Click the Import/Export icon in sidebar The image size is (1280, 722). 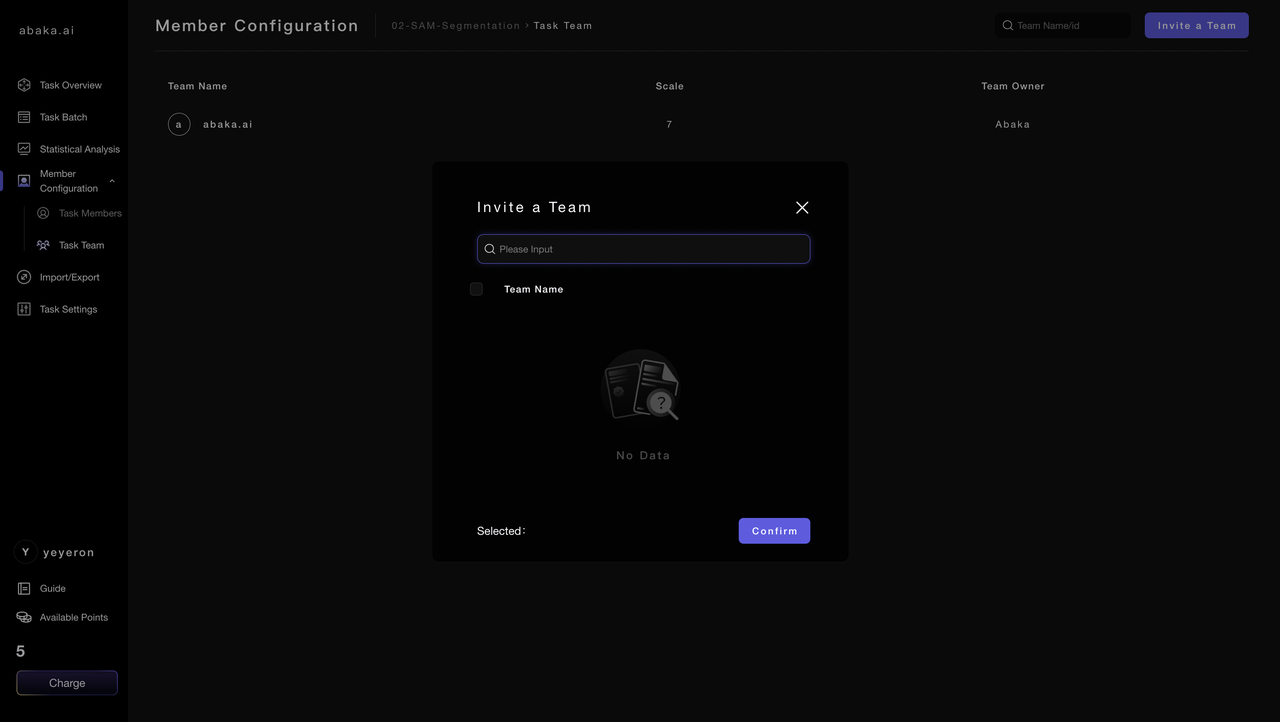point(24,277)
